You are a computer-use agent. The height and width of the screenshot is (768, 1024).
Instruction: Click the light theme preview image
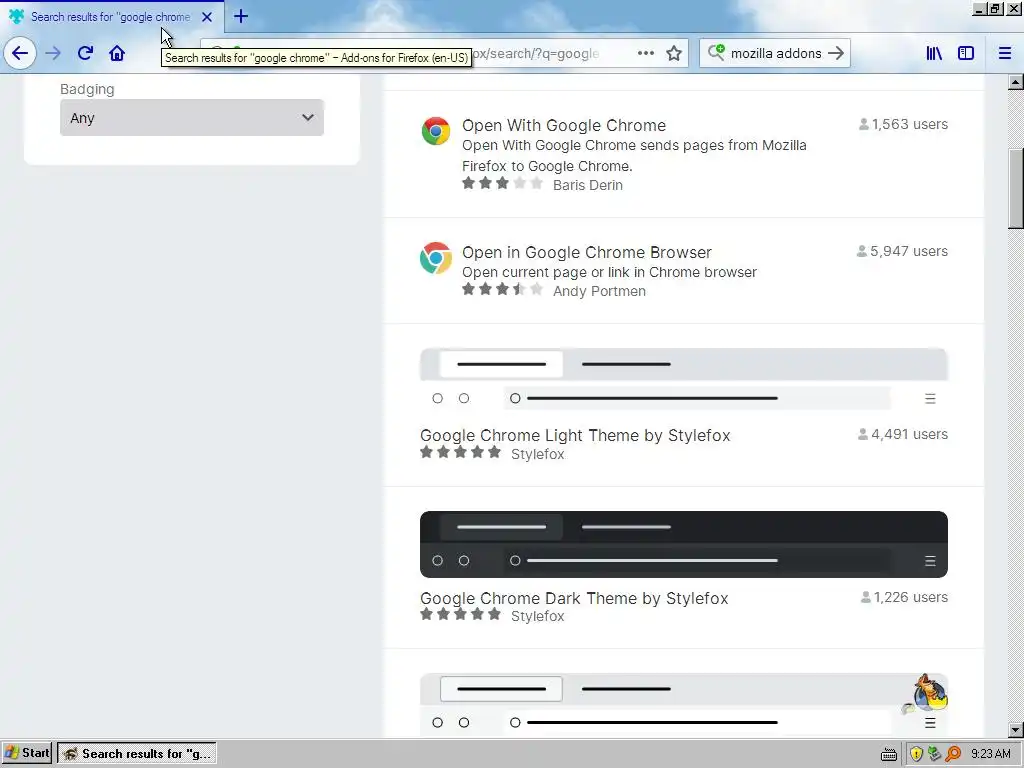(684, 379)
